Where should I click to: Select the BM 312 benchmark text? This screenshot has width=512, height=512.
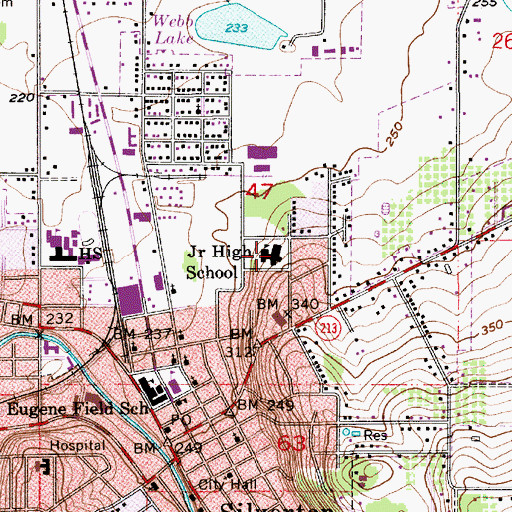pos(241,343)
